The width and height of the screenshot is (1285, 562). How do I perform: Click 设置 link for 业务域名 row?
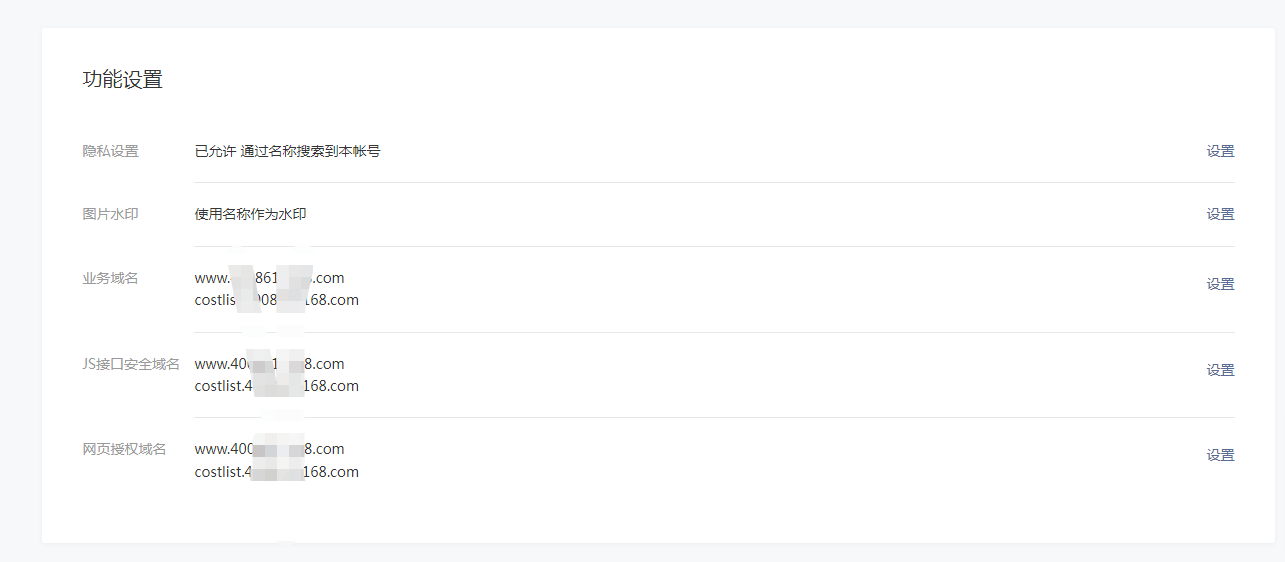click(1220, 284)
